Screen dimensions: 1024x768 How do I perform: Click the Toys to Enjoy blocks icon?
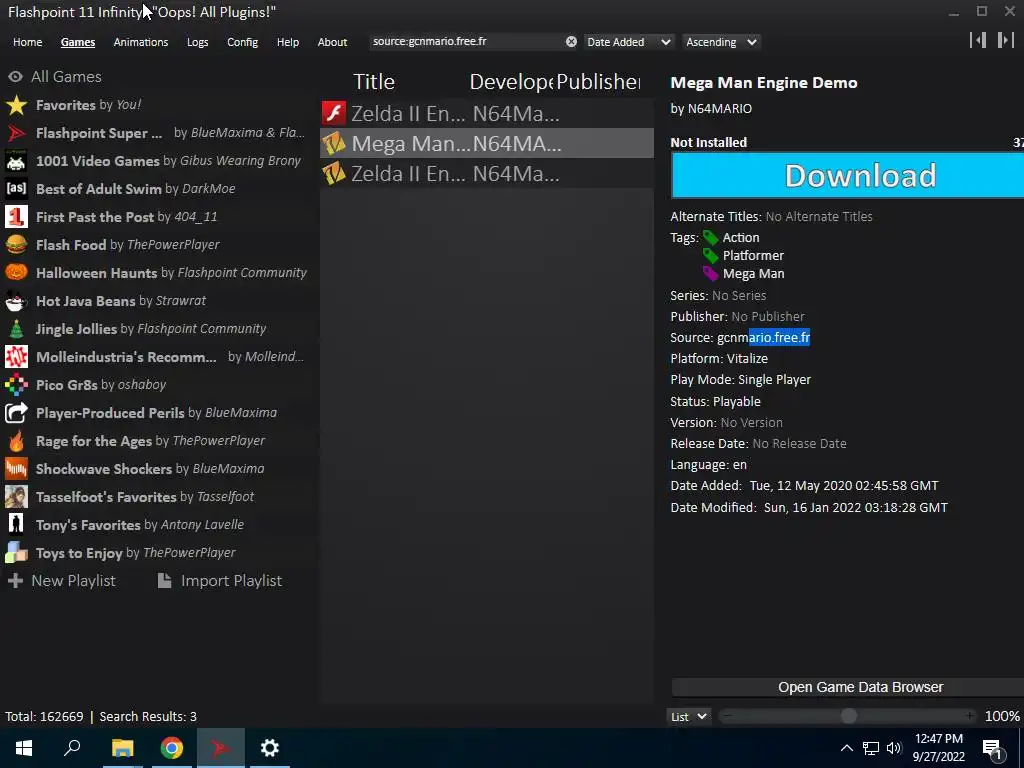pyautogui.click(x=16, y=553)
